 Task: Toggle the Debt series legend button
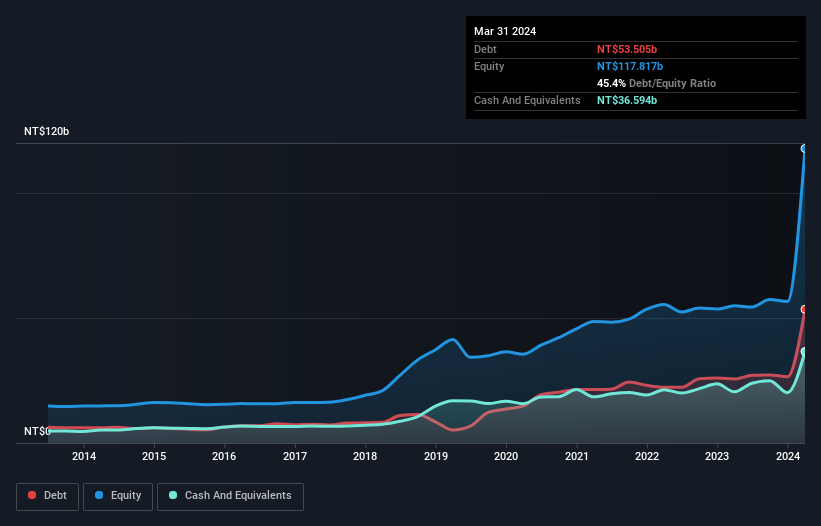click(48, 496)
